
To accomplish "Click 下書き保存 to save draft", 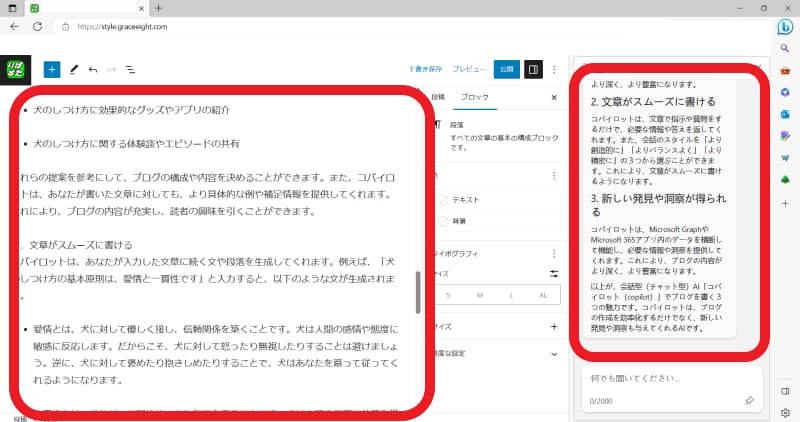I will pyautogui.click(x=424, y=69).
